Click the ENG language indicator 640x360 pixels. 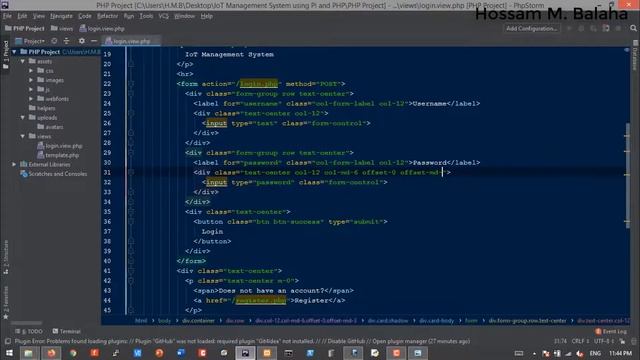[x=595, y=353]
